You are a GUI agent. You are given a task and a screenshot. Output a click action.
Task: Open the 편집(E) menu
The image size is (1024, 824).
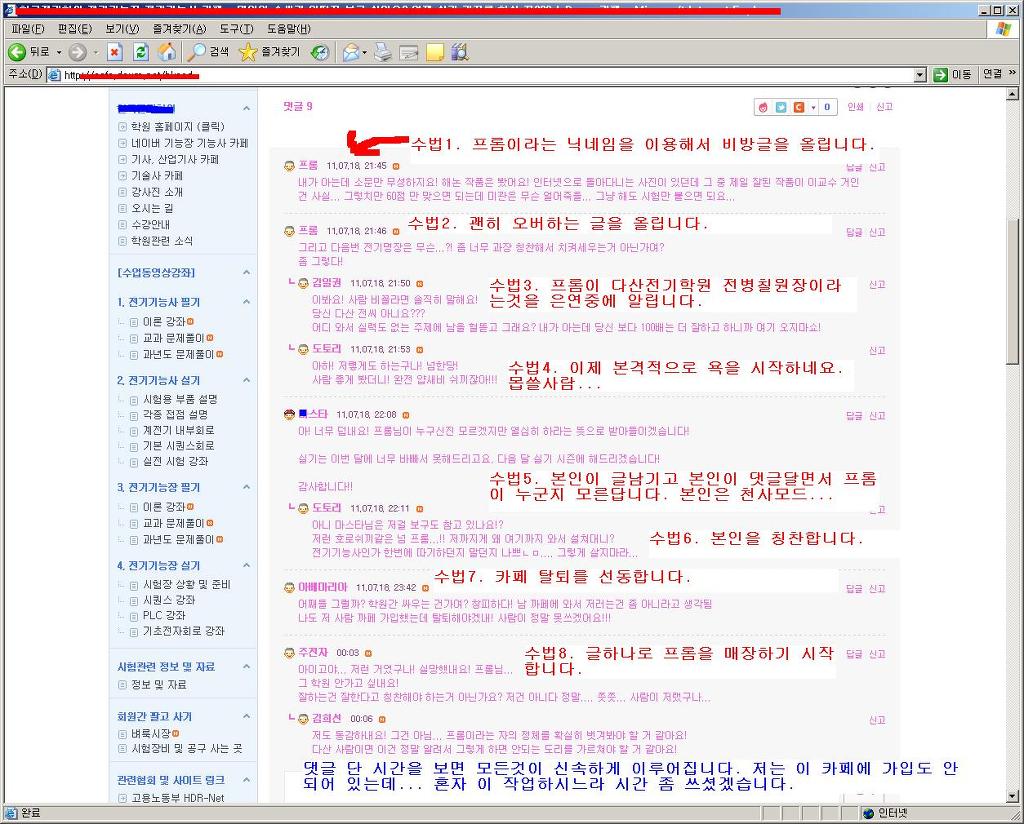coord(74,29)
